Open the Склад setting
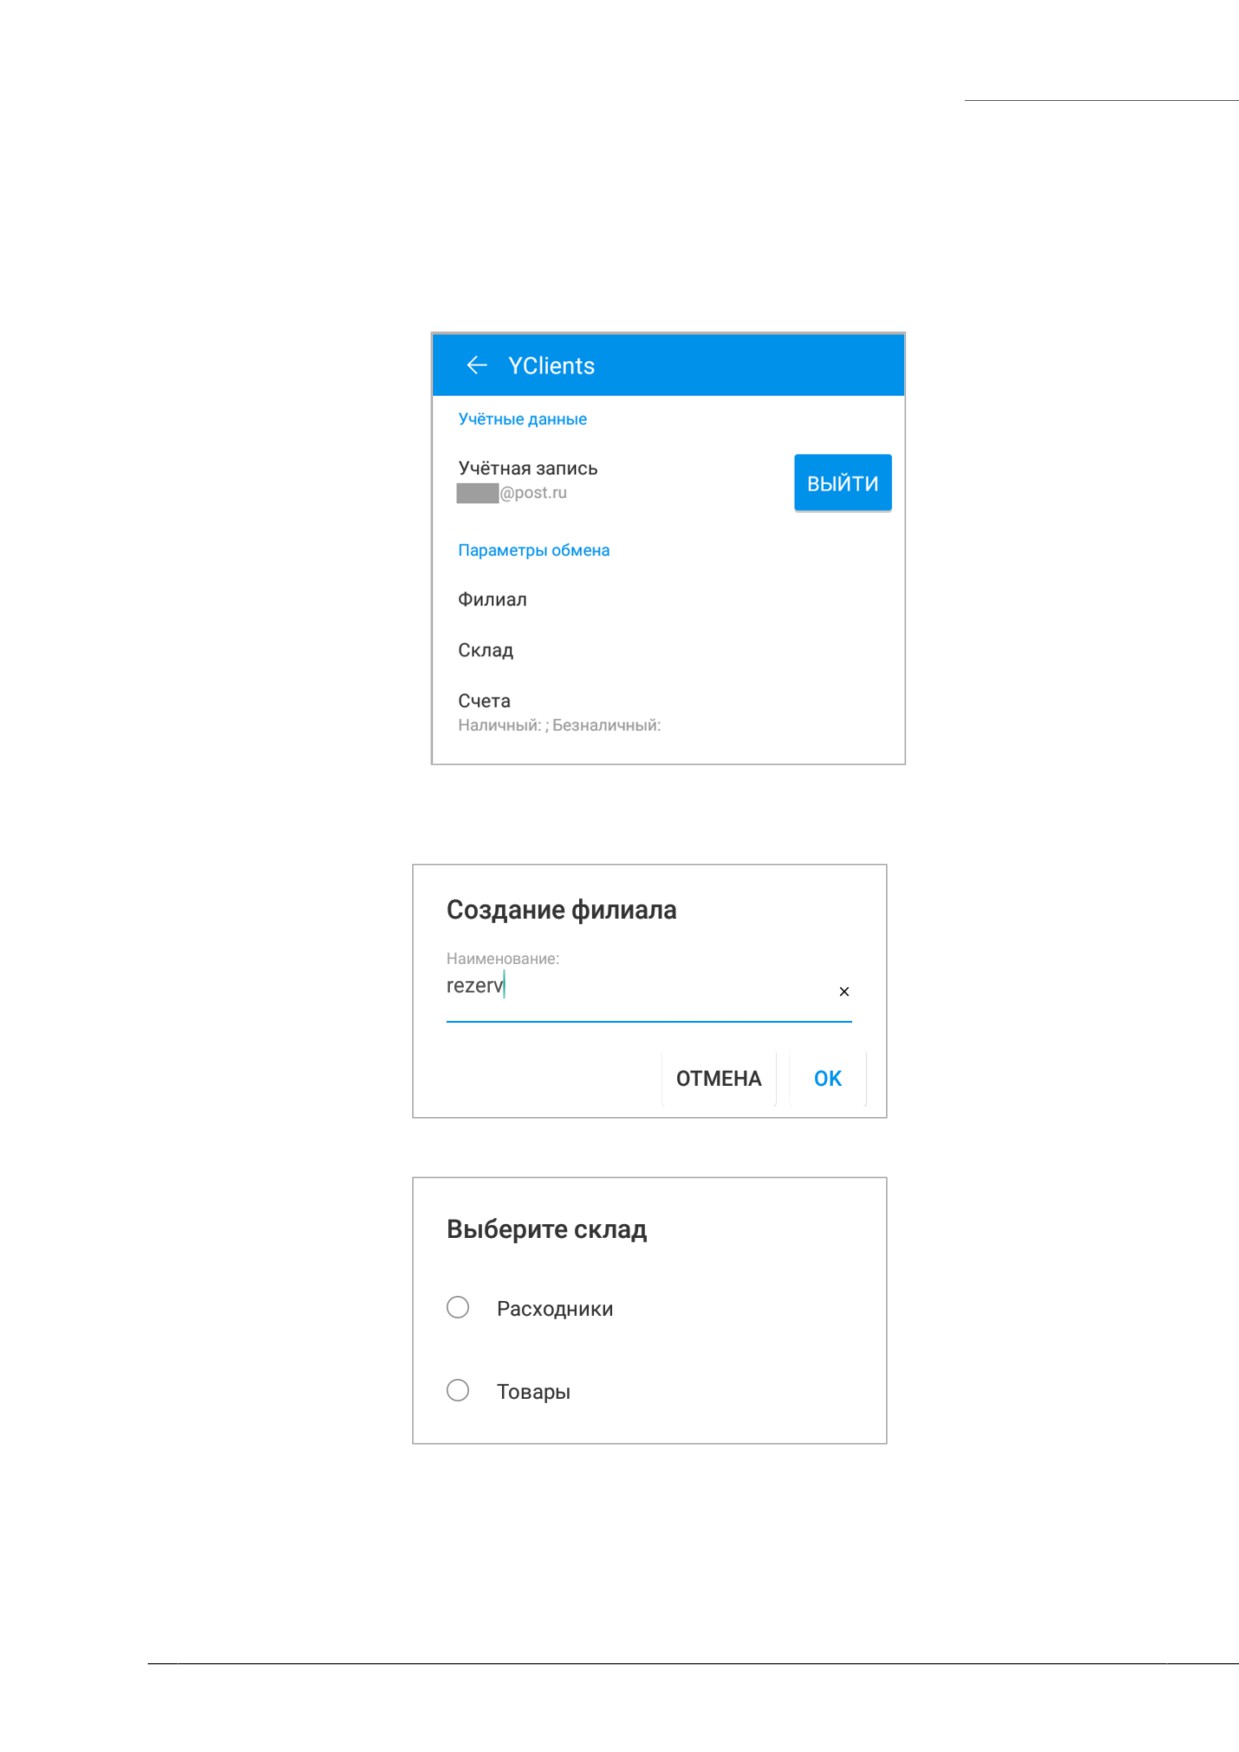This screenshot has width=1239, height=1752. 668,651
